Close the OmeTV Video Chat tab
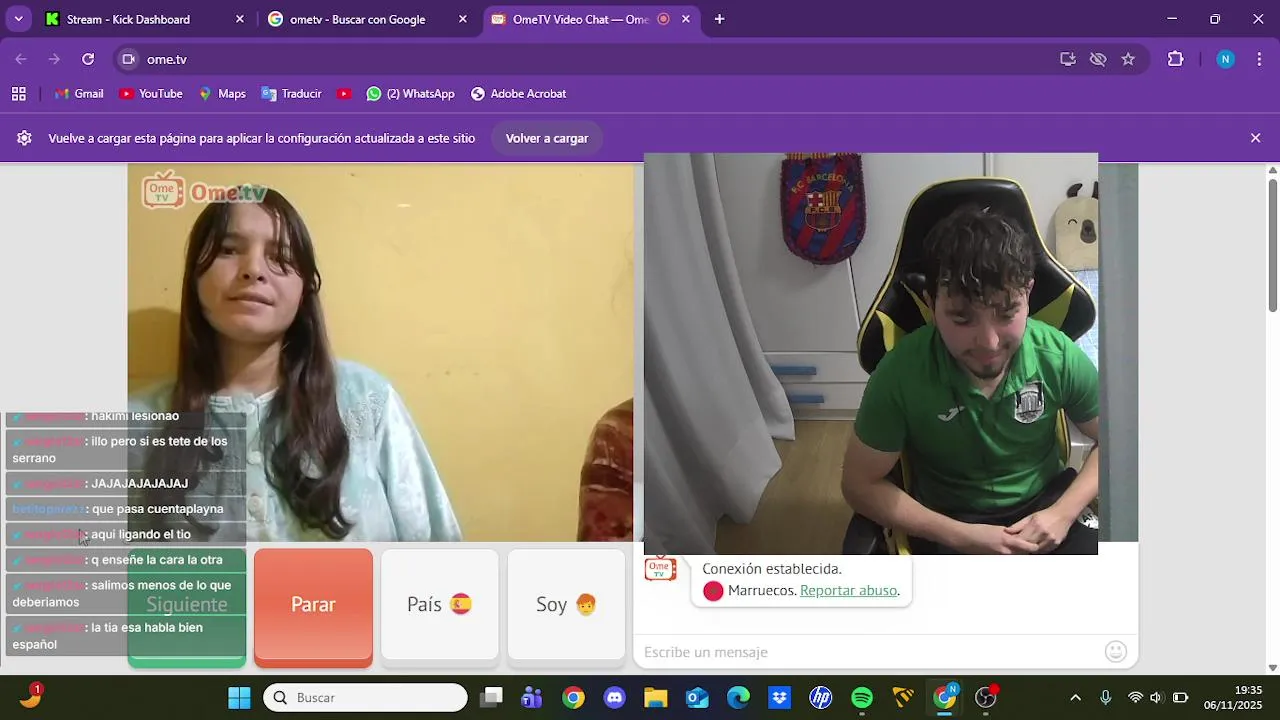This screenshot has height=720, width=1280. click(x=686, y=19)
